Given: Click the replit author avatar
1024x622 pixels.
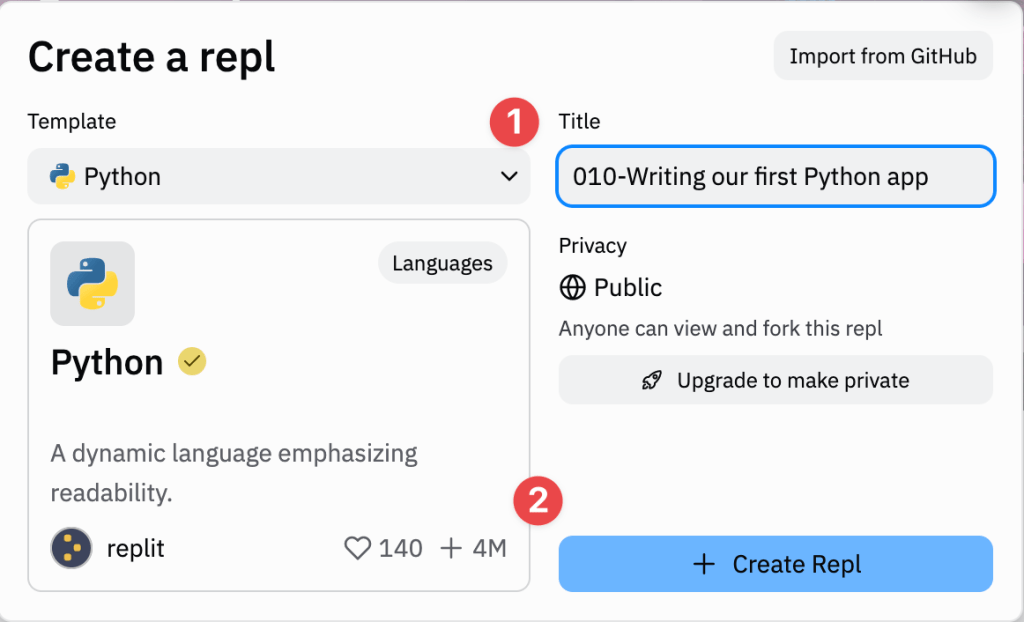Looking at the screenshot, I should [x=71, y=548].
